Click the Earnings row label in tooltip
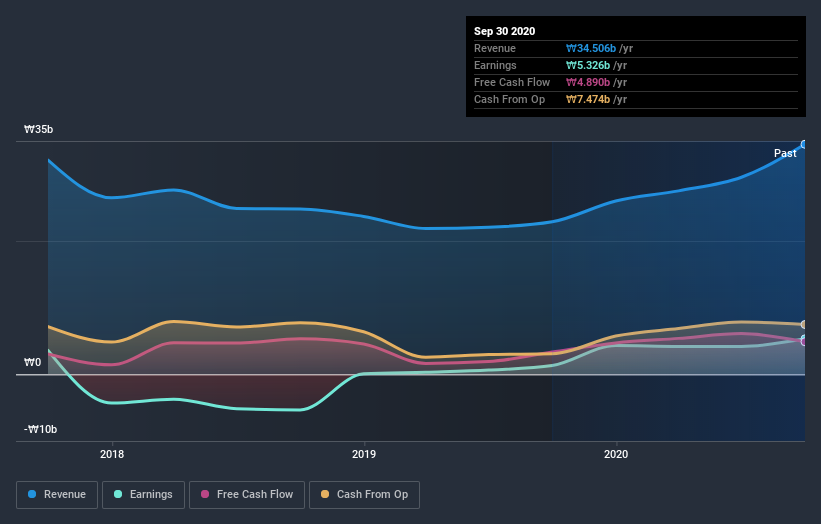 pos(495,65)
